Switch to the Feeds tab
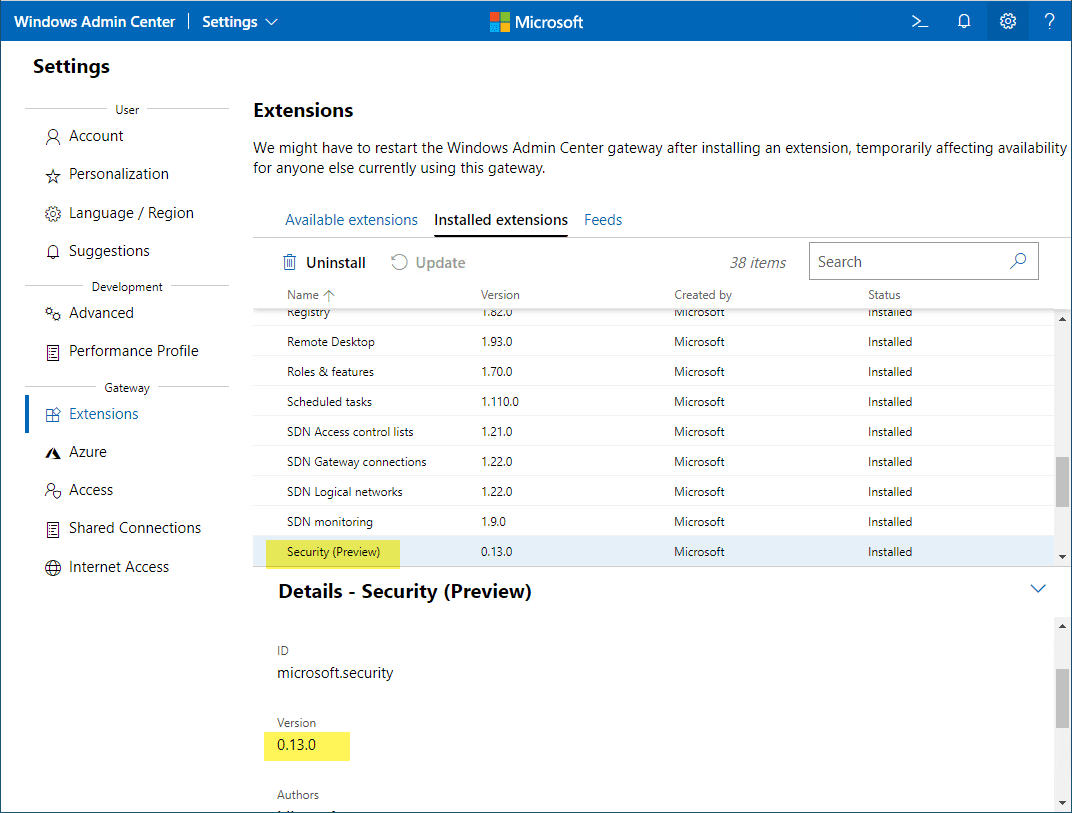 click(603, 220)
